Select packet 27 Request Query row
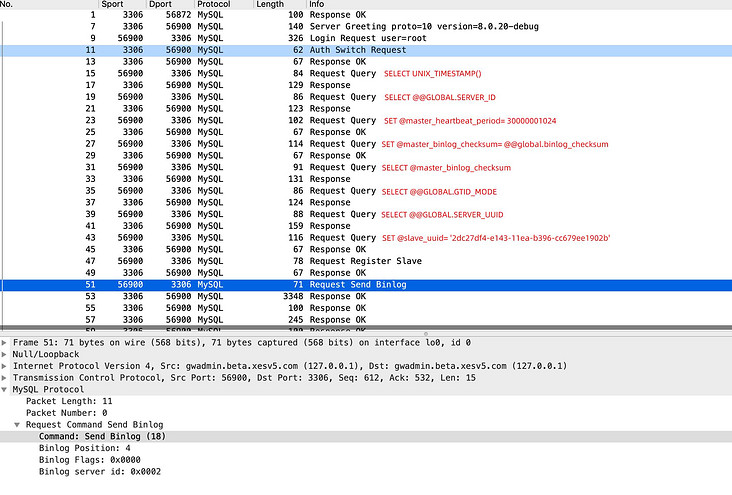 [366, 144]
